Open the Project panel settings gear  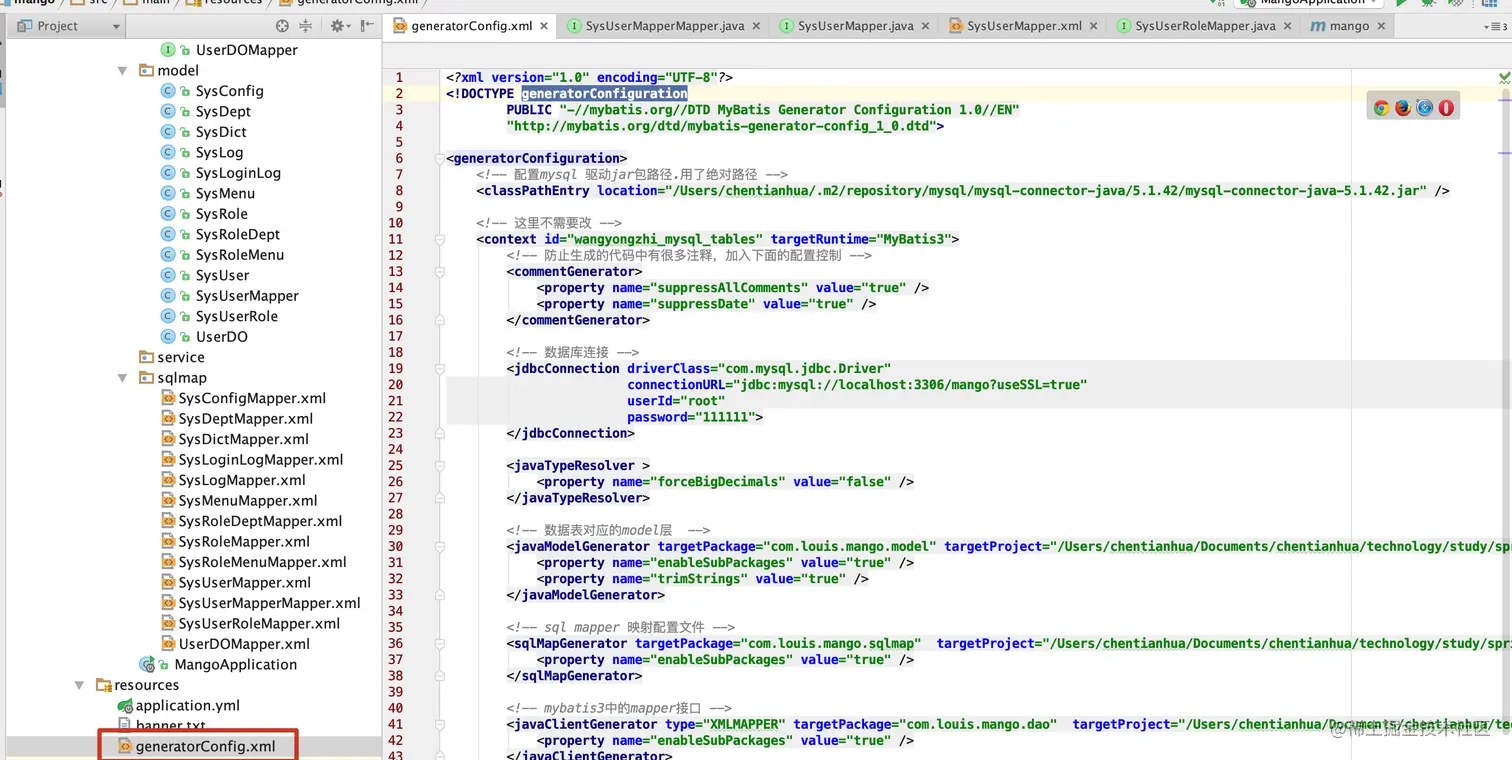coord(337,26)
